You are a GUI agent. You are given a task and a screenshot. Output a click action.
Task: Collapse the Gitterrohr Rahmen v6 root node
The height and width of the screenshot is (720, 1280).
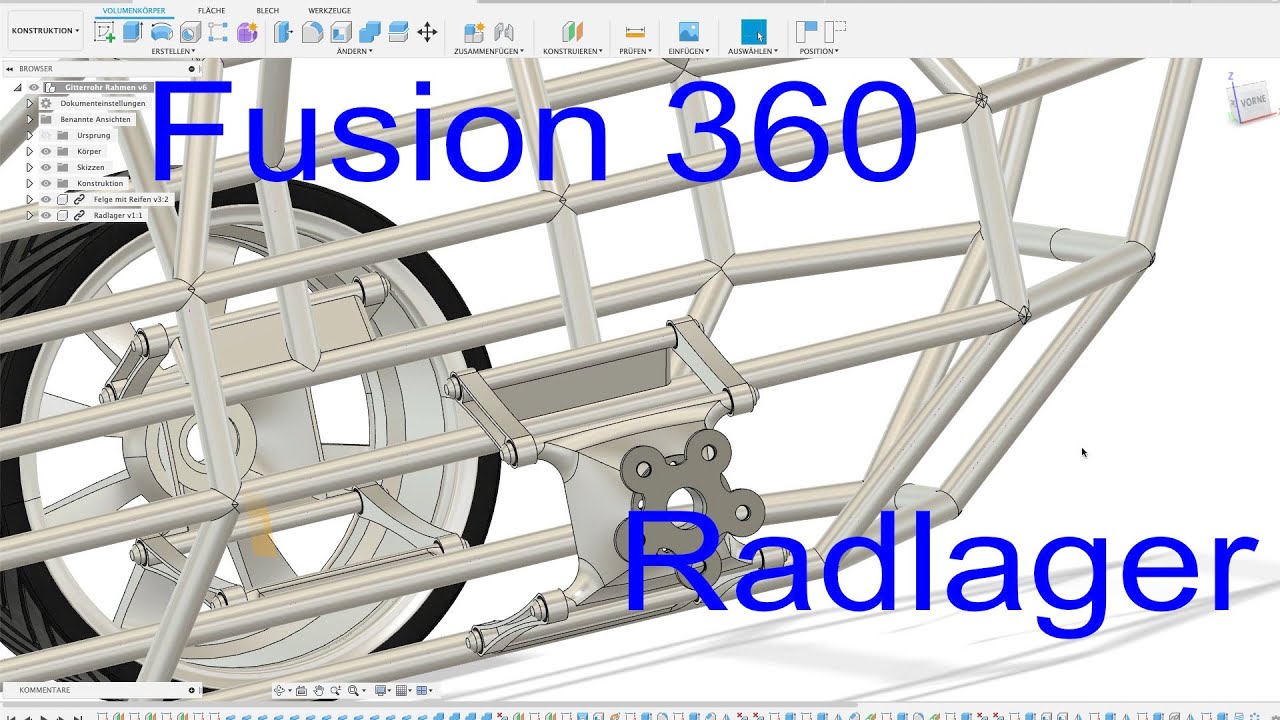[x=17, y=87]
